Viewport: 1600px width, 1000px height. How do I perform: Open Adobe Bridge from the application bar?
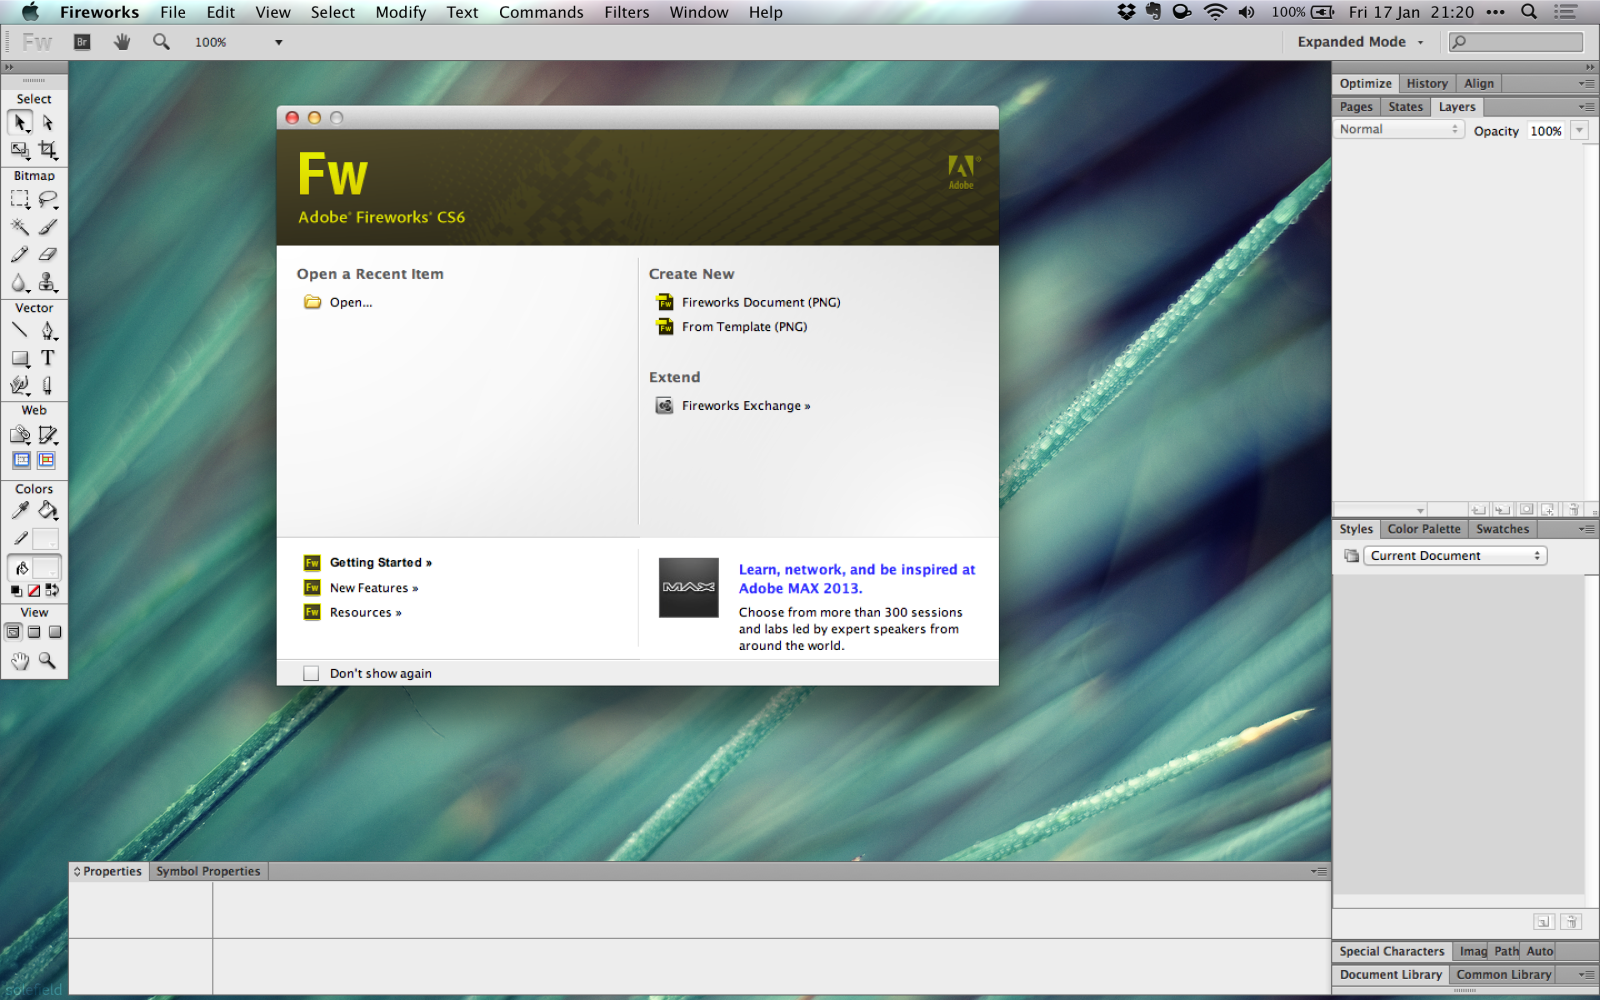coord(82,42)
